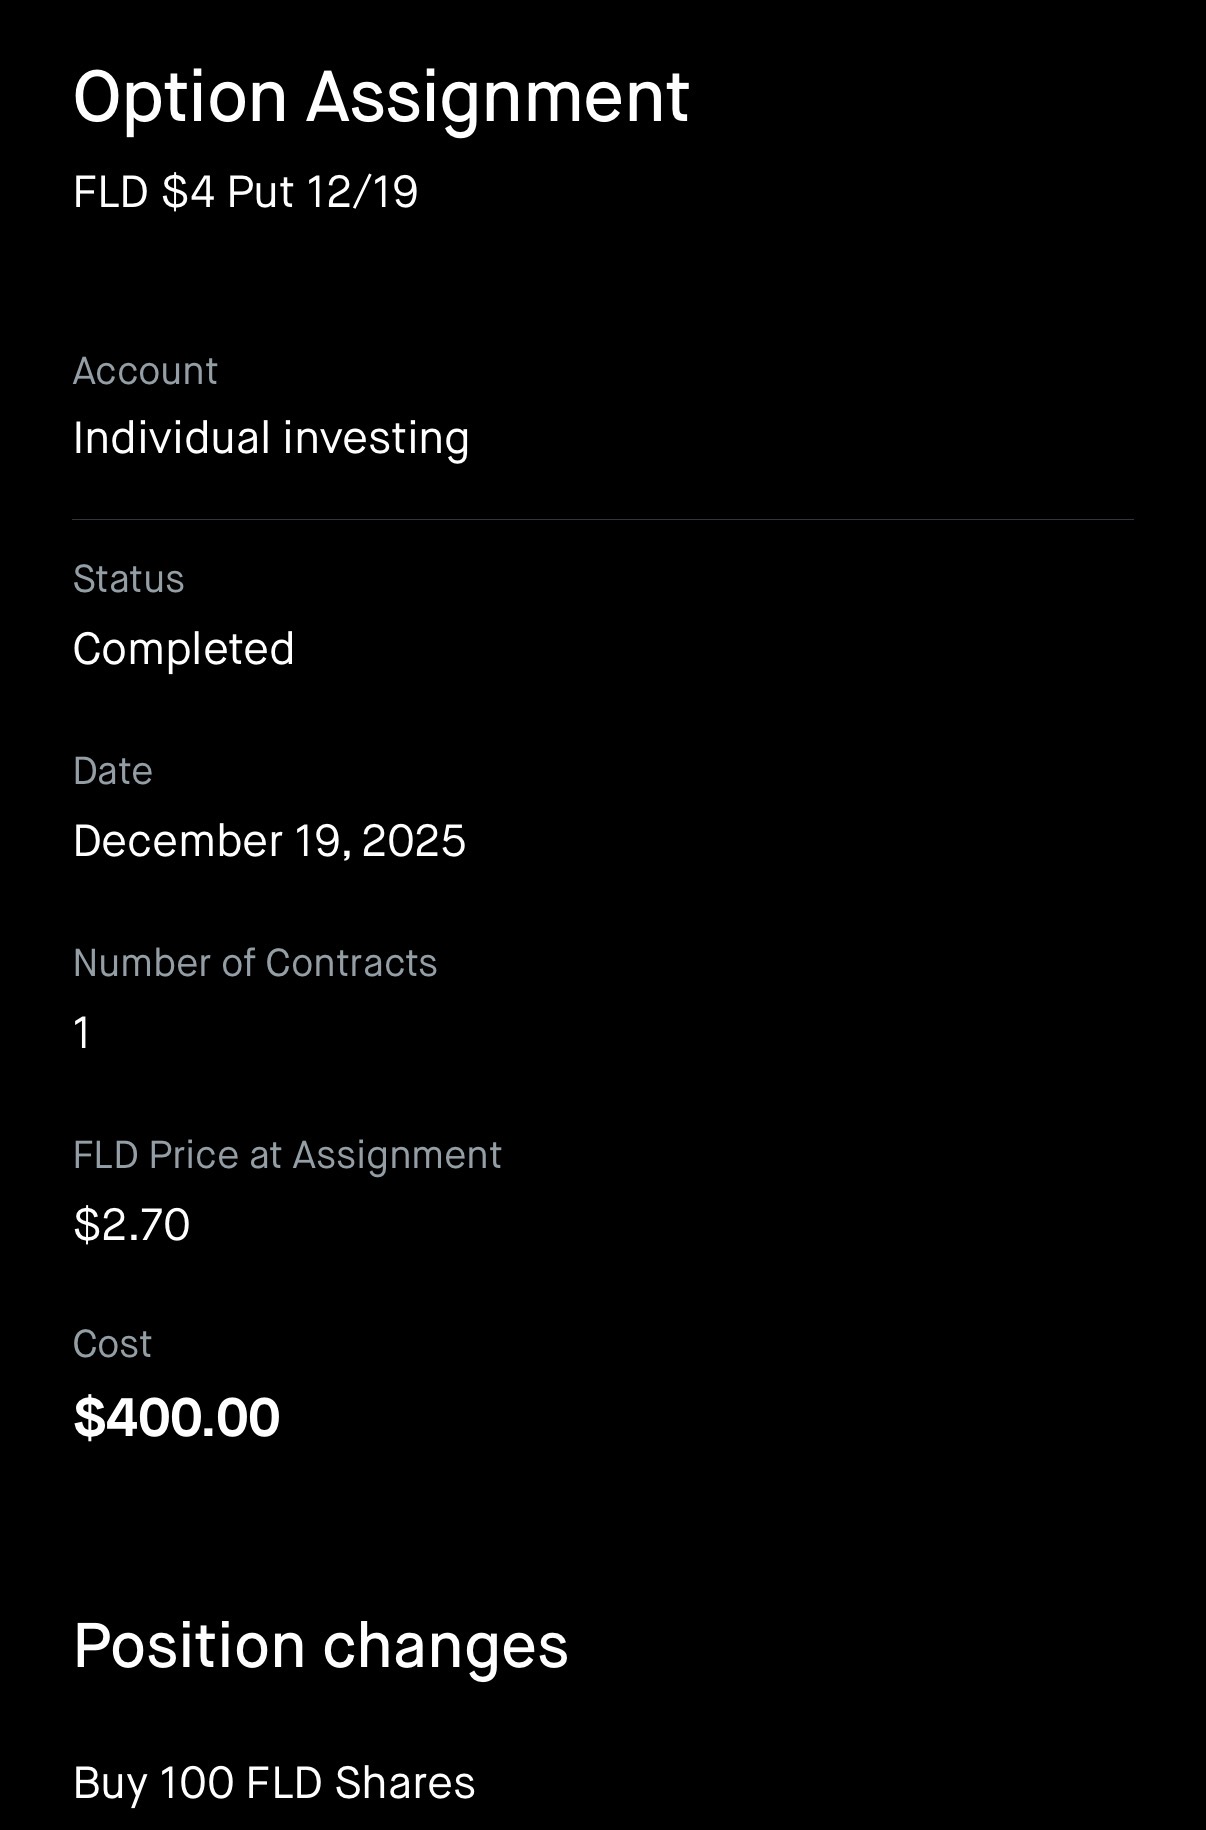Click the divider line below the account
The width and height of the screenshot is (1206, 1830).
click(603, 520)
